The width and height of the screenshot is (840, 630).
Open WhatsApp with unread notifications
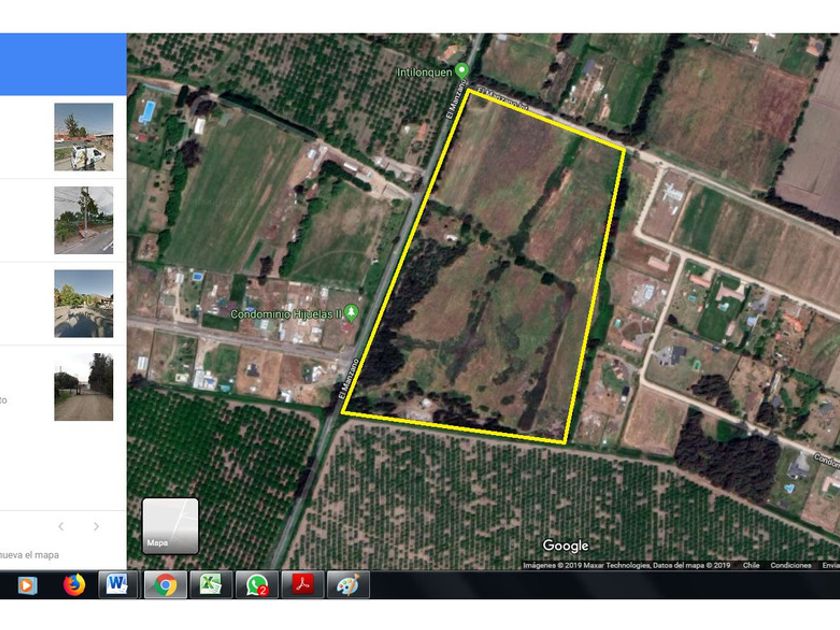(x=257, y=585)
